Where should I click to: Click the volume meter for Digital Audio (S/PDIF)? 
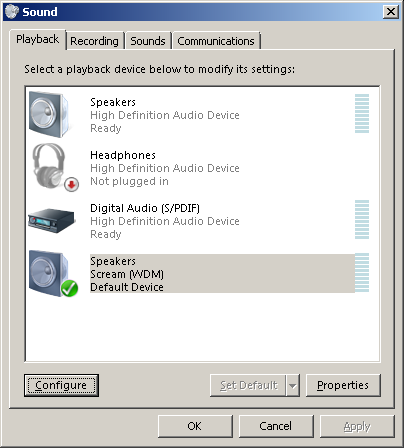[362, 219]
